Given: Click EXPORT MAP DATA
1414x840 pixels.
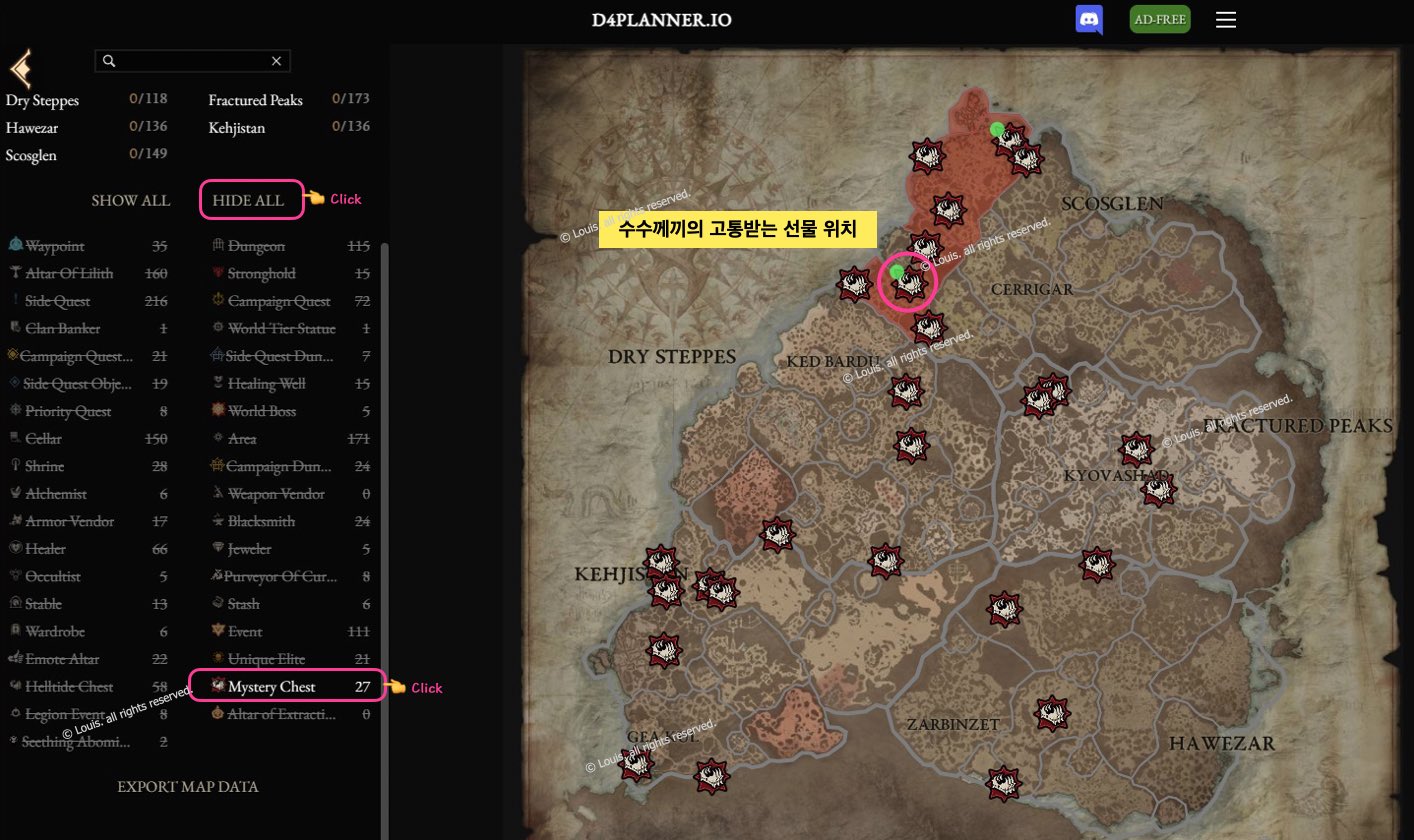Looking at the screenshot, I should 188,786.
